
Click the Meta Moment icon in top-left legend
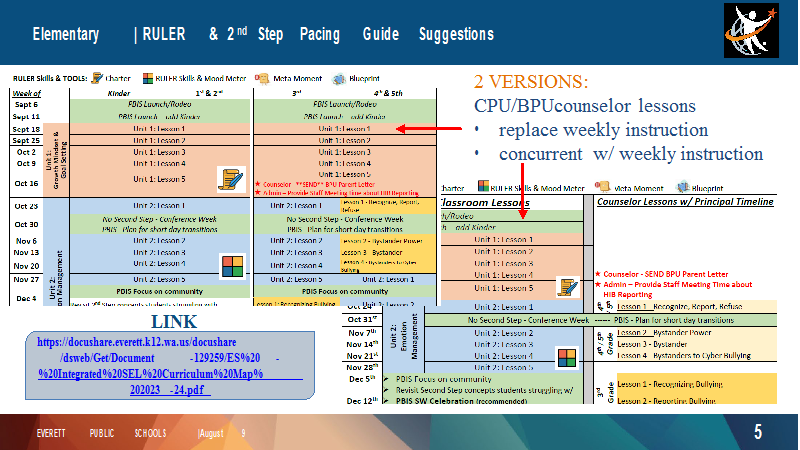pos(262,78)
